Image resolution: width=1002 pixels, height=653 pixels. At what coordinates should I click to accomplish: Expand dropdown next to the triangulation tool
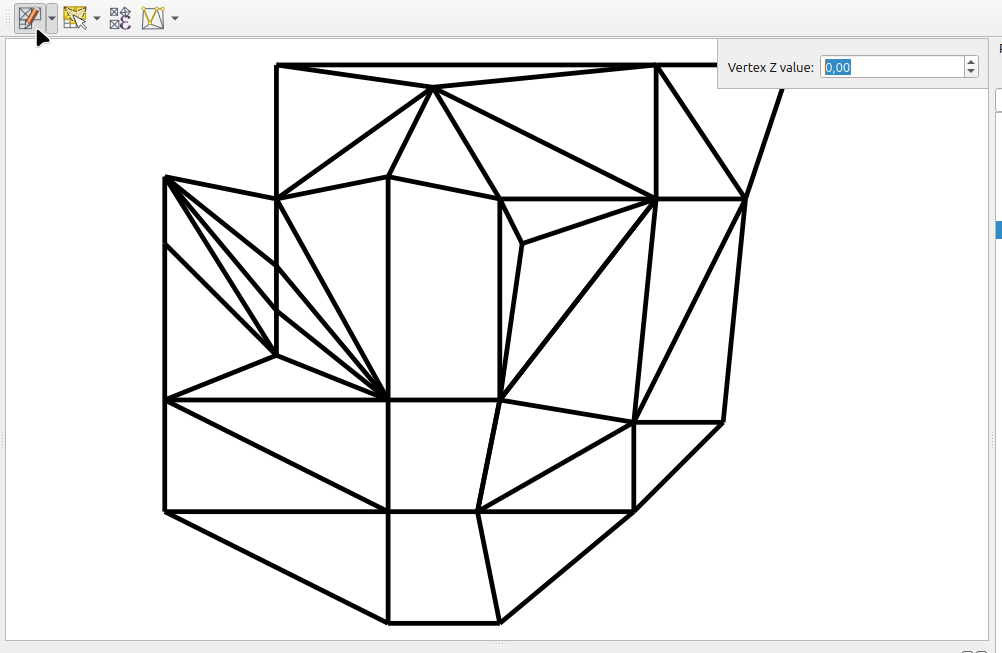click(x=176, y=18)
